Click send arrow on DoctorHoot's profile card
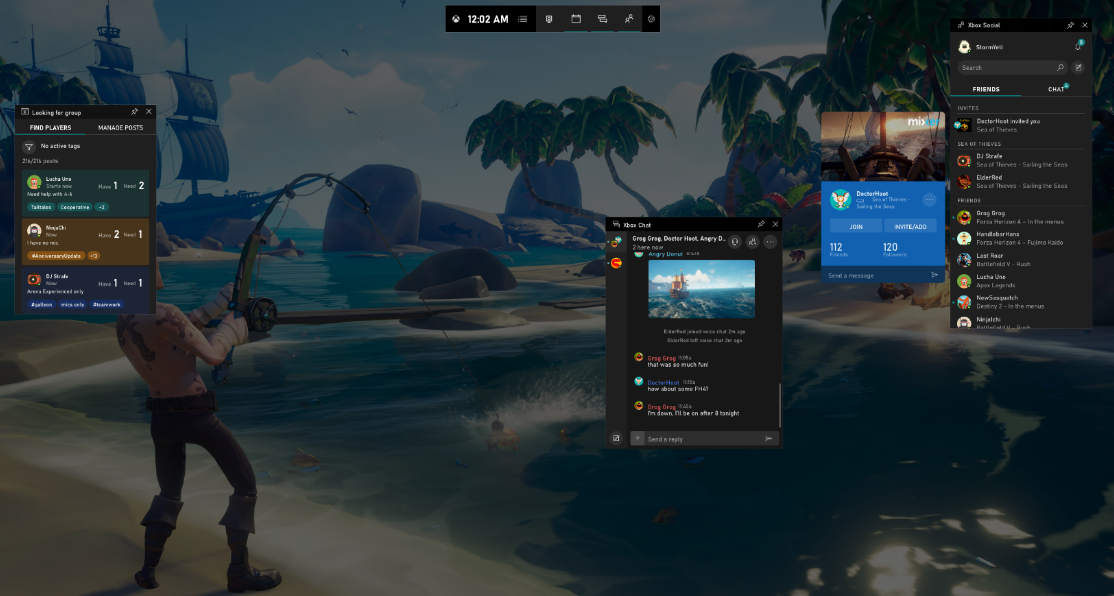 pyautogui.click(x=934, y=275)
